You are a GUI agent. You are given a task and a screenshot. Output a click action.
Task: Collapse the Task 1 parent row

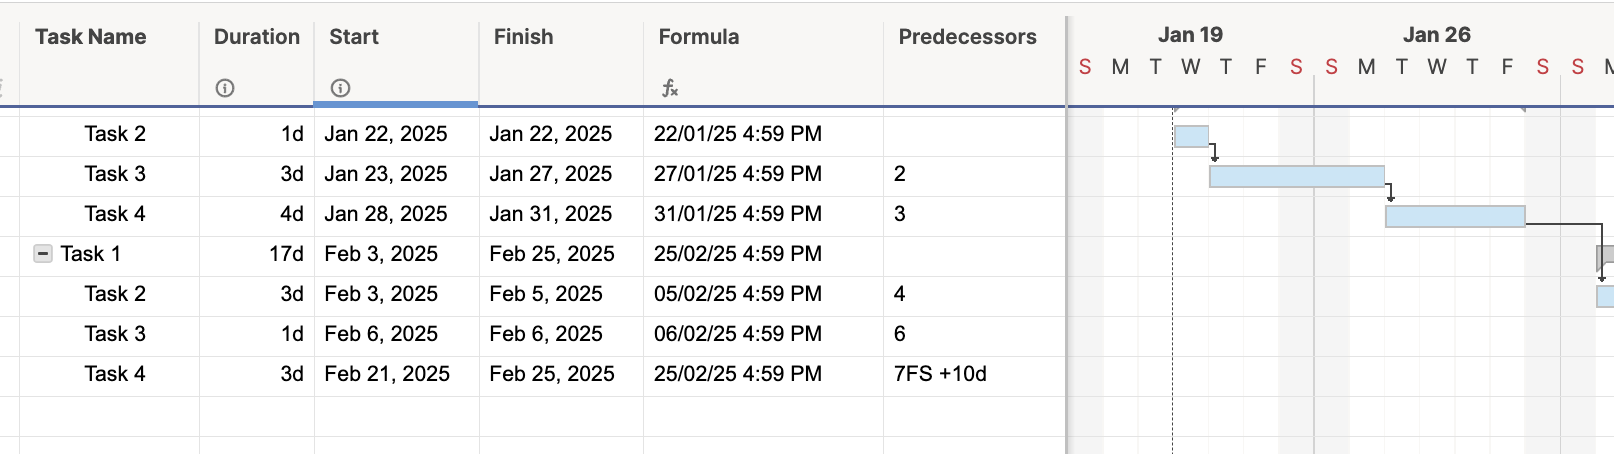pos(43,254)
